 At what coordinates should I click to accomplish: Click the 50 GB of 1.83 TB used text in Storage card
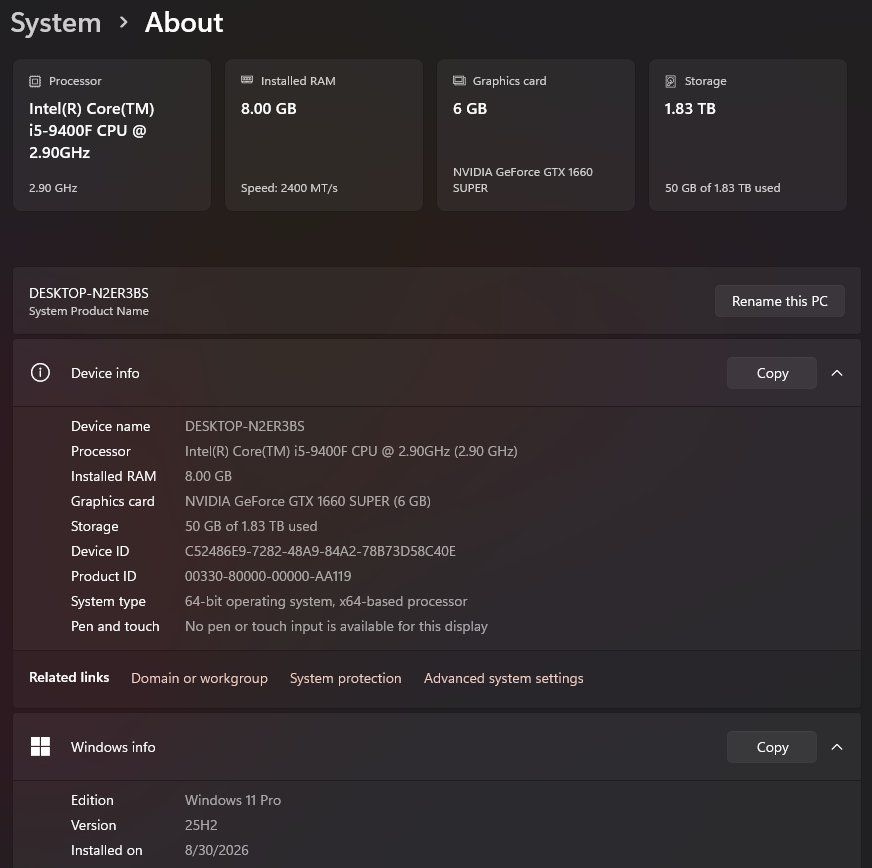722,188
